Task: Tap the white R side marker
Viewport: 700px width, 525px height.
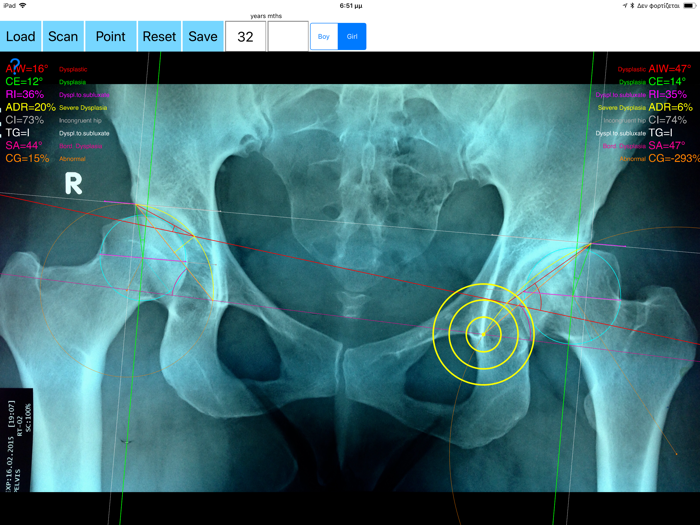Action: click(x=74, y=183)
